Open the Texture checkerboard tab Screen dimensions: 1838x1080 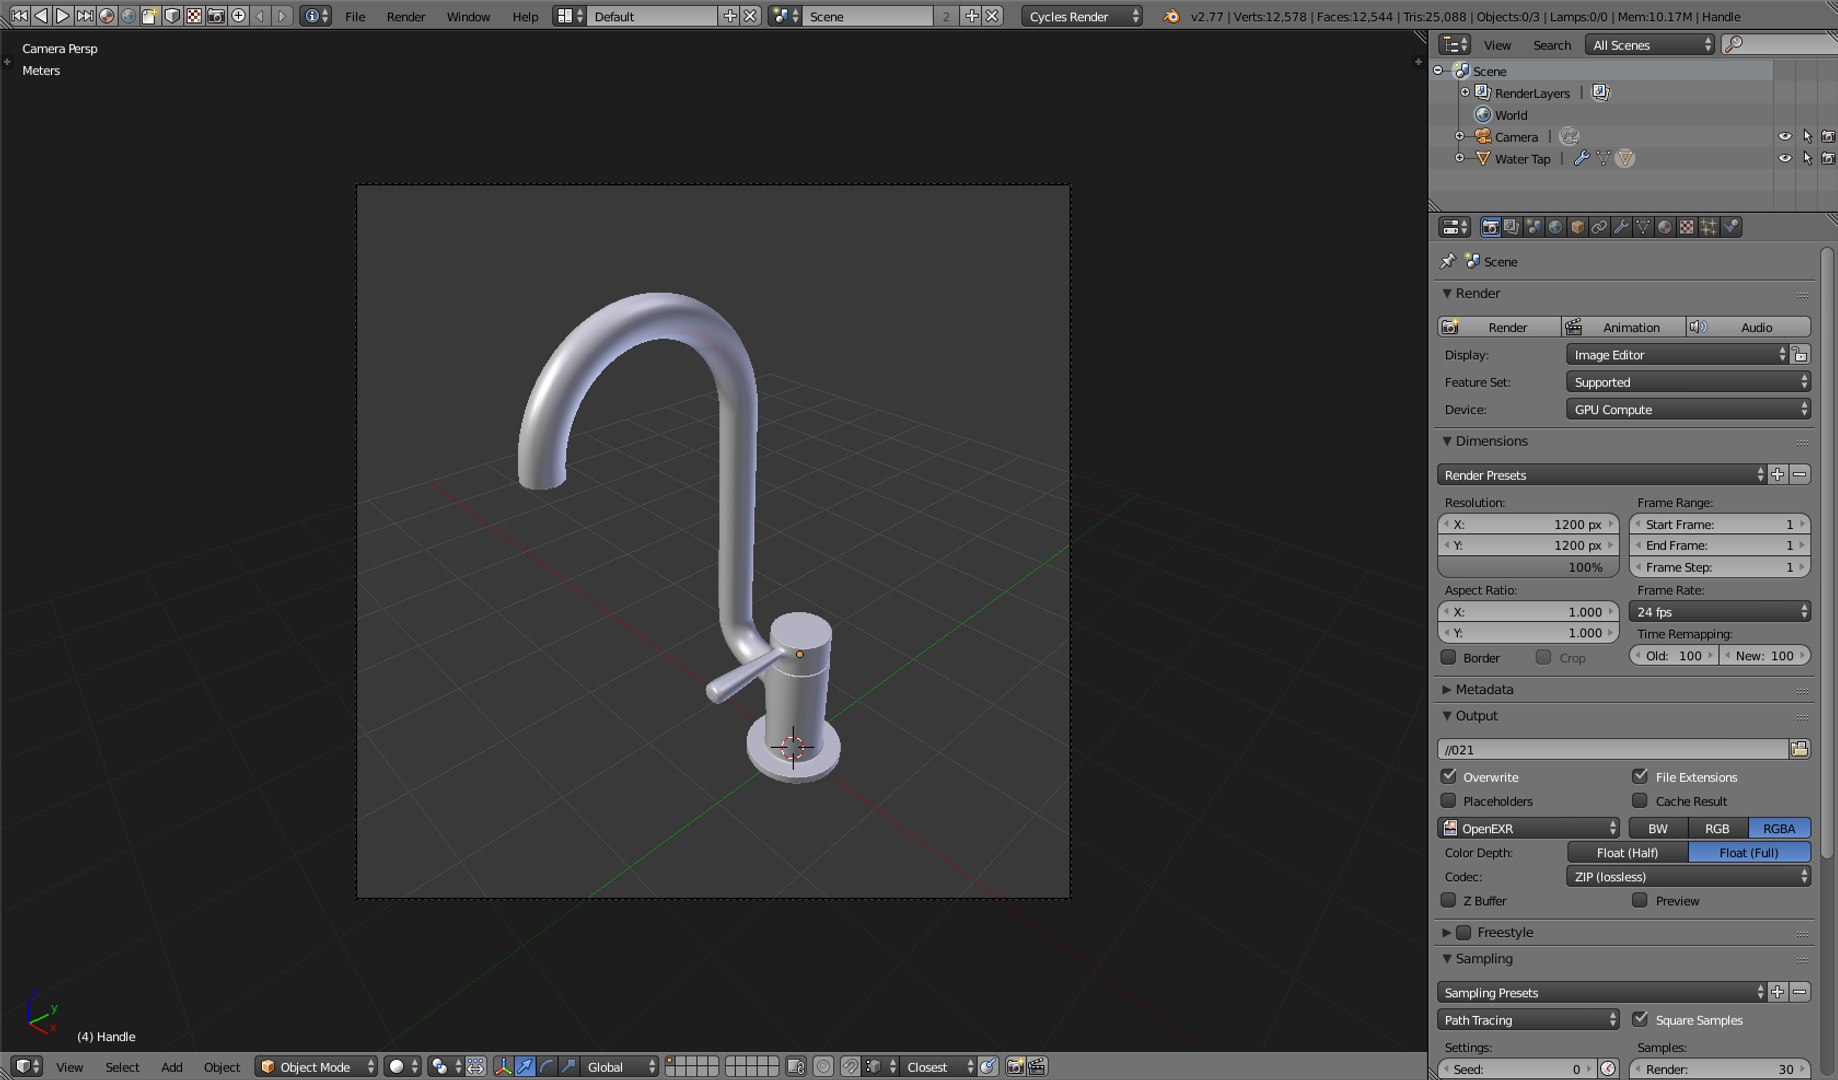click(1687, 227)
